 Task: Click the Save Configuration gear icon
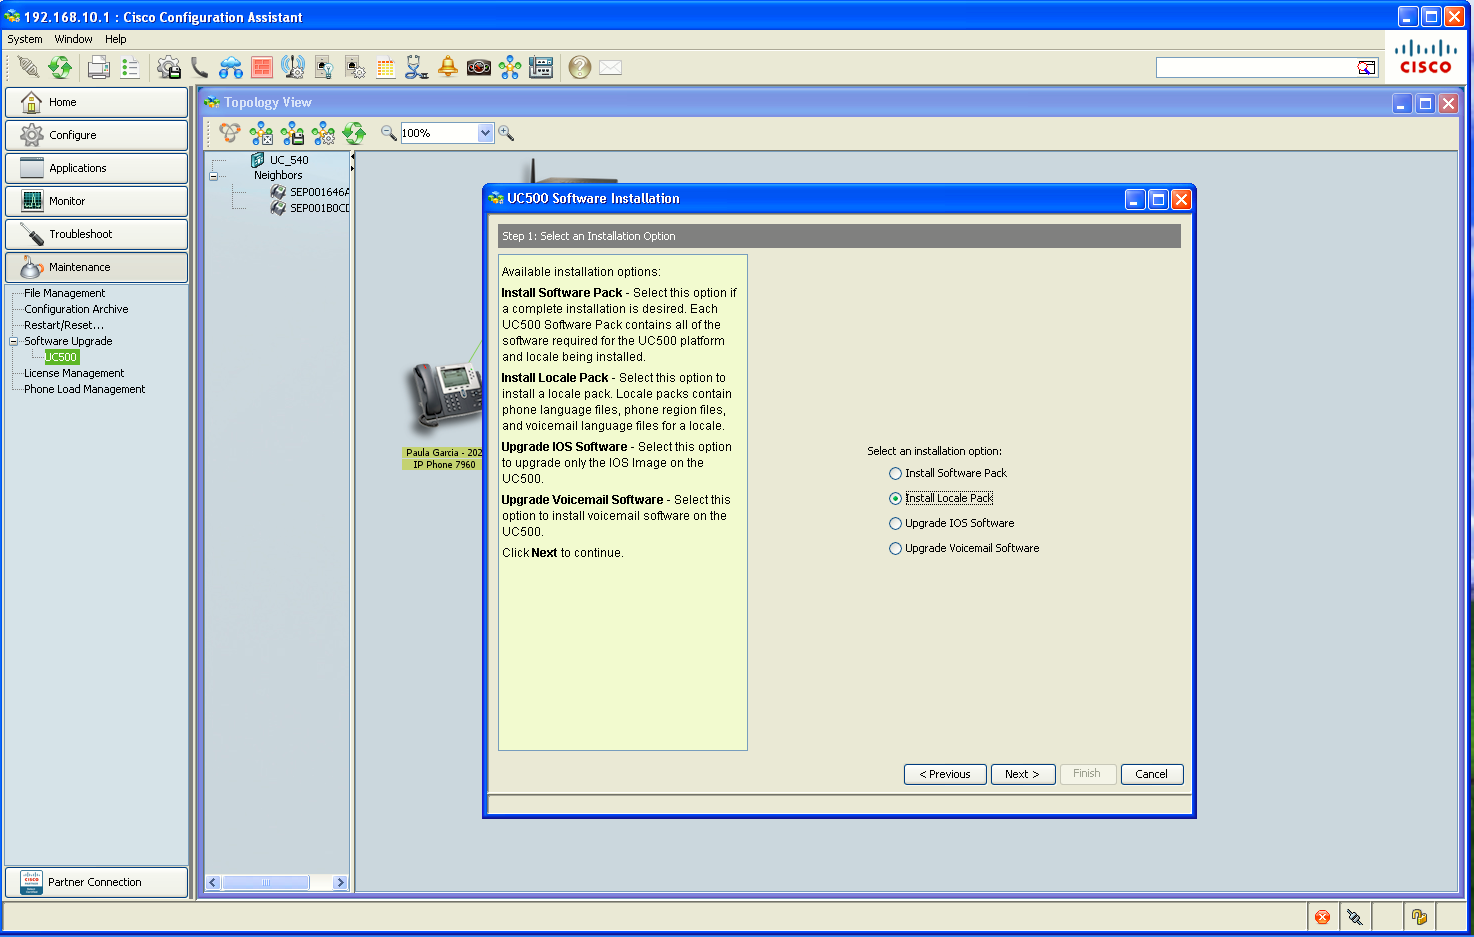pos(169,67)
